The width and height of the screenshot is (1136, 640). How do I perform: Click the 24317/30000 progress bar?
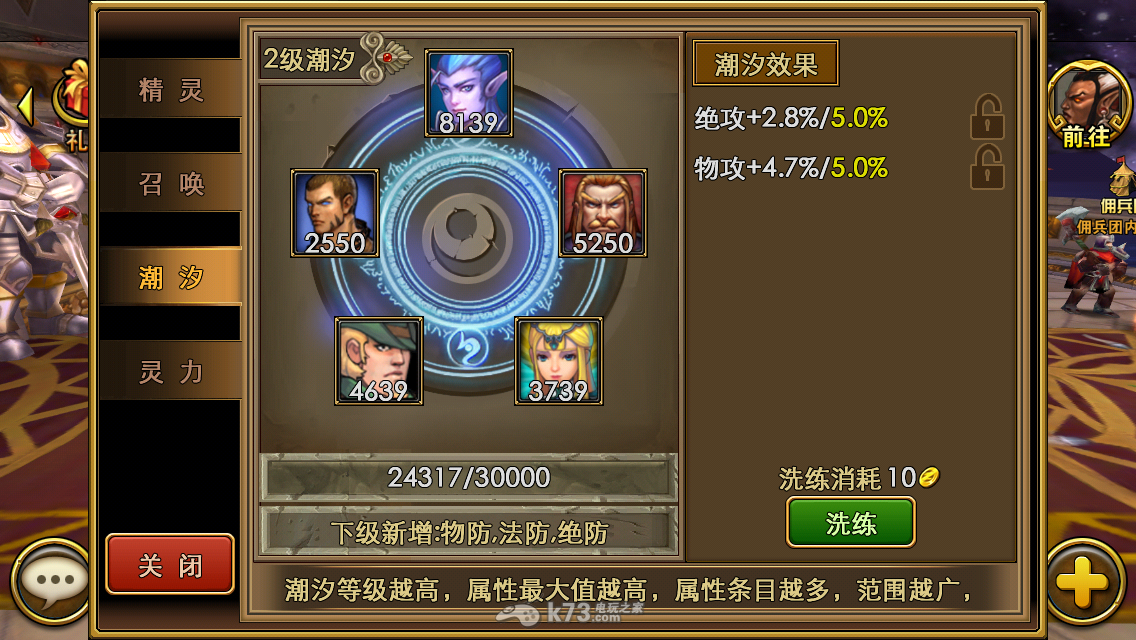pos(469,478)
